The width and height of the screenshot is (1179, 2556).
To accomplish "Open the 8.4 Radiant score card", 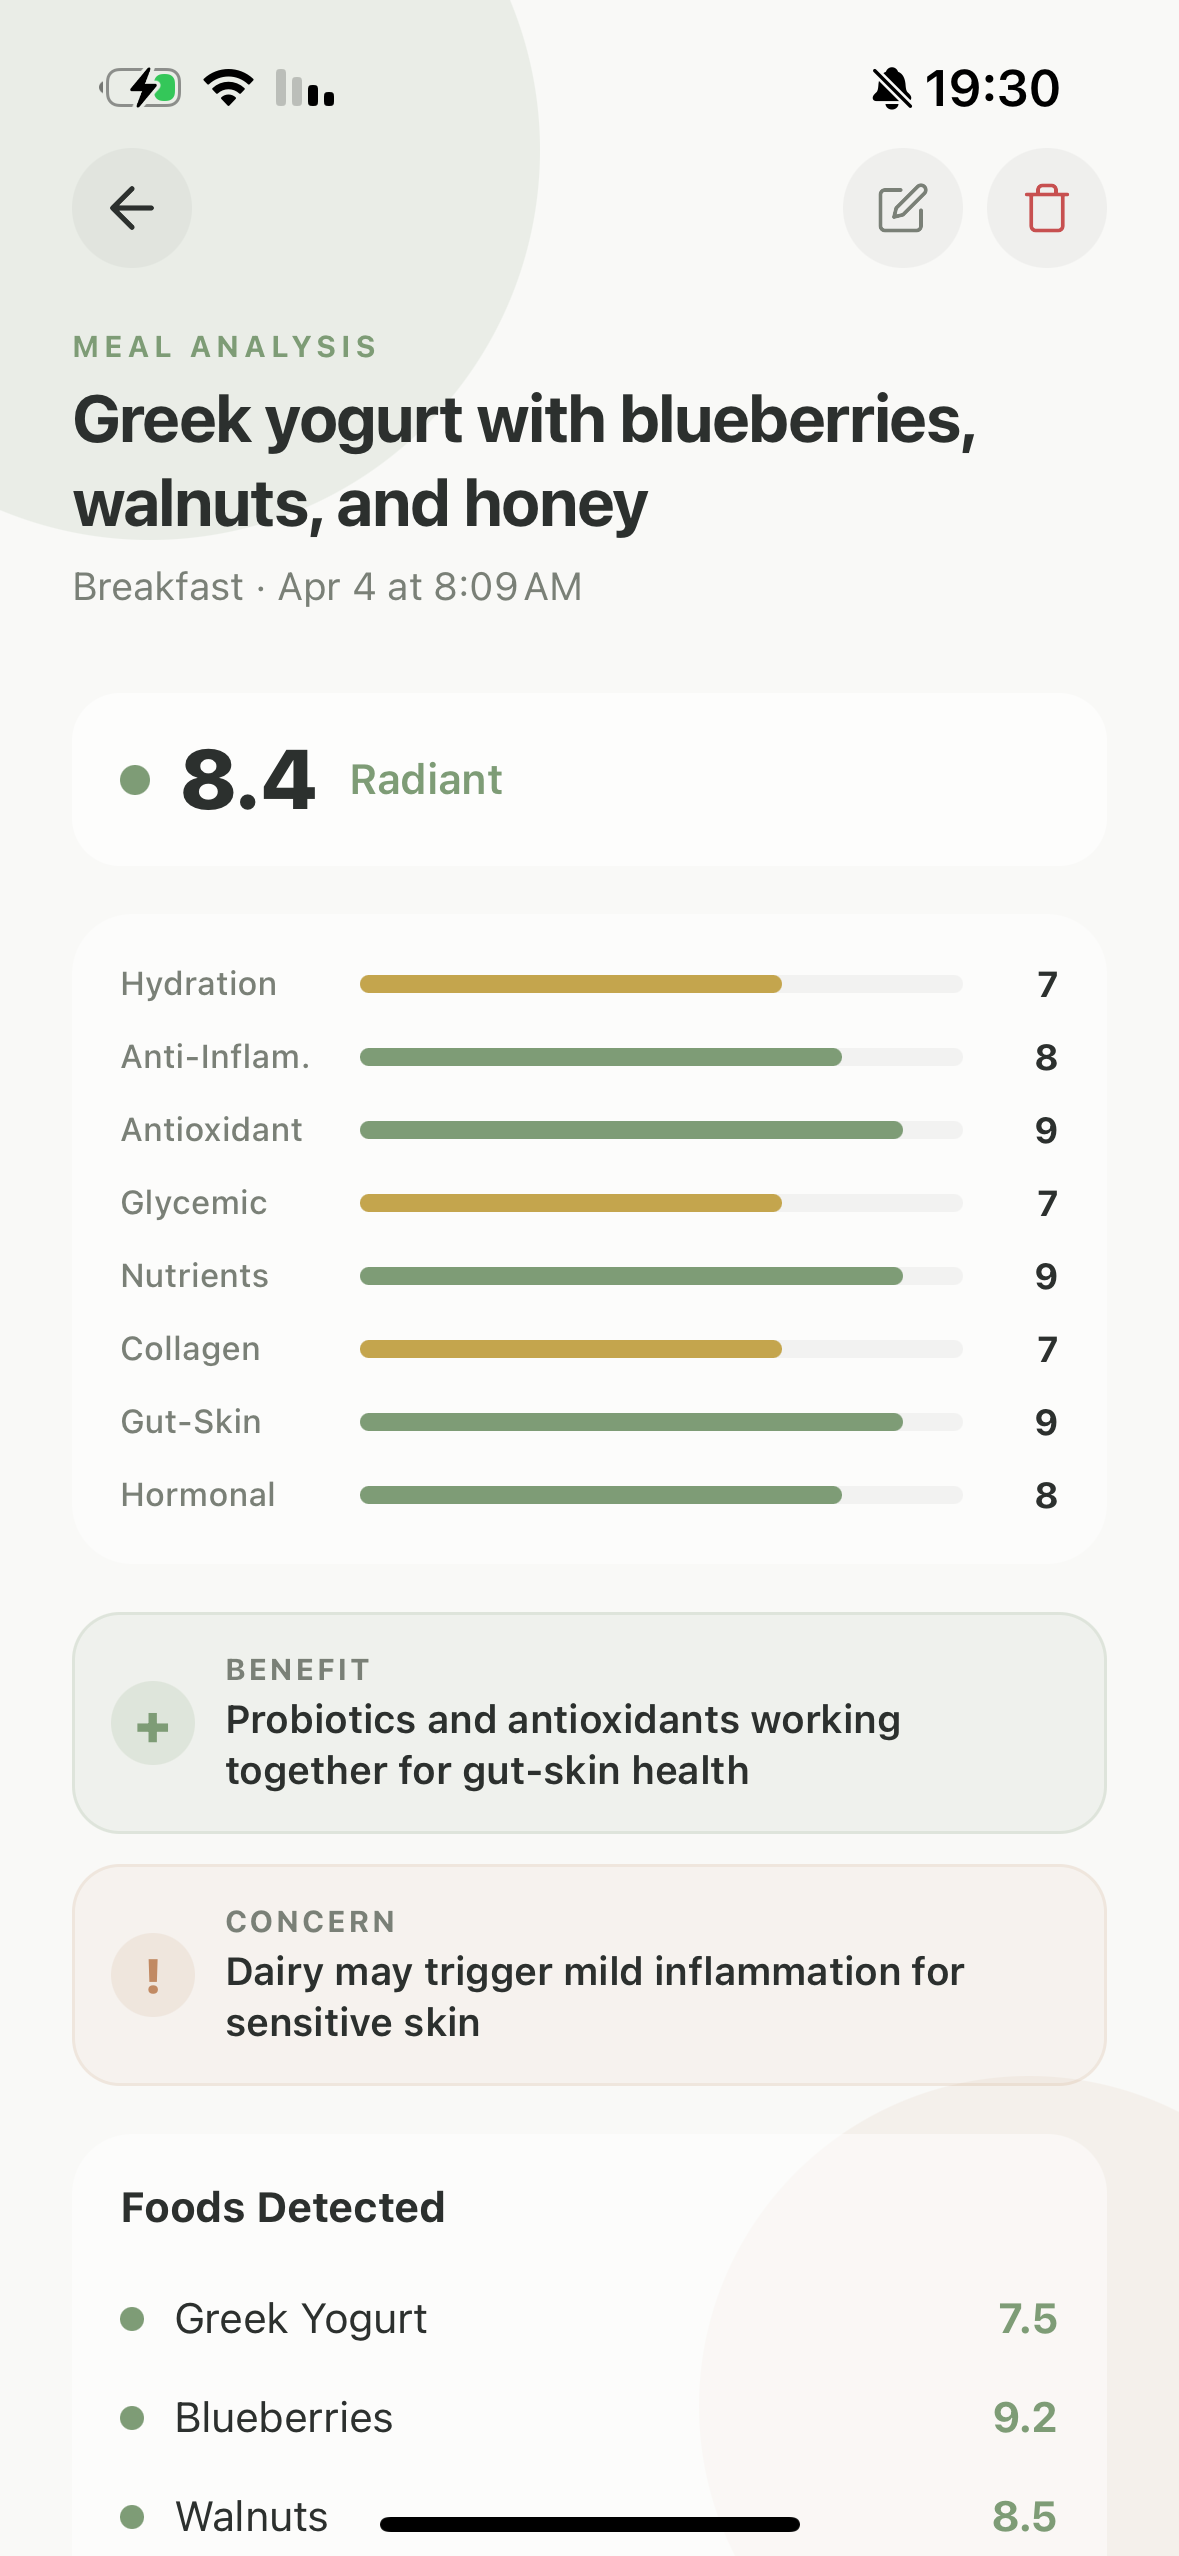I will pos(589,780).
